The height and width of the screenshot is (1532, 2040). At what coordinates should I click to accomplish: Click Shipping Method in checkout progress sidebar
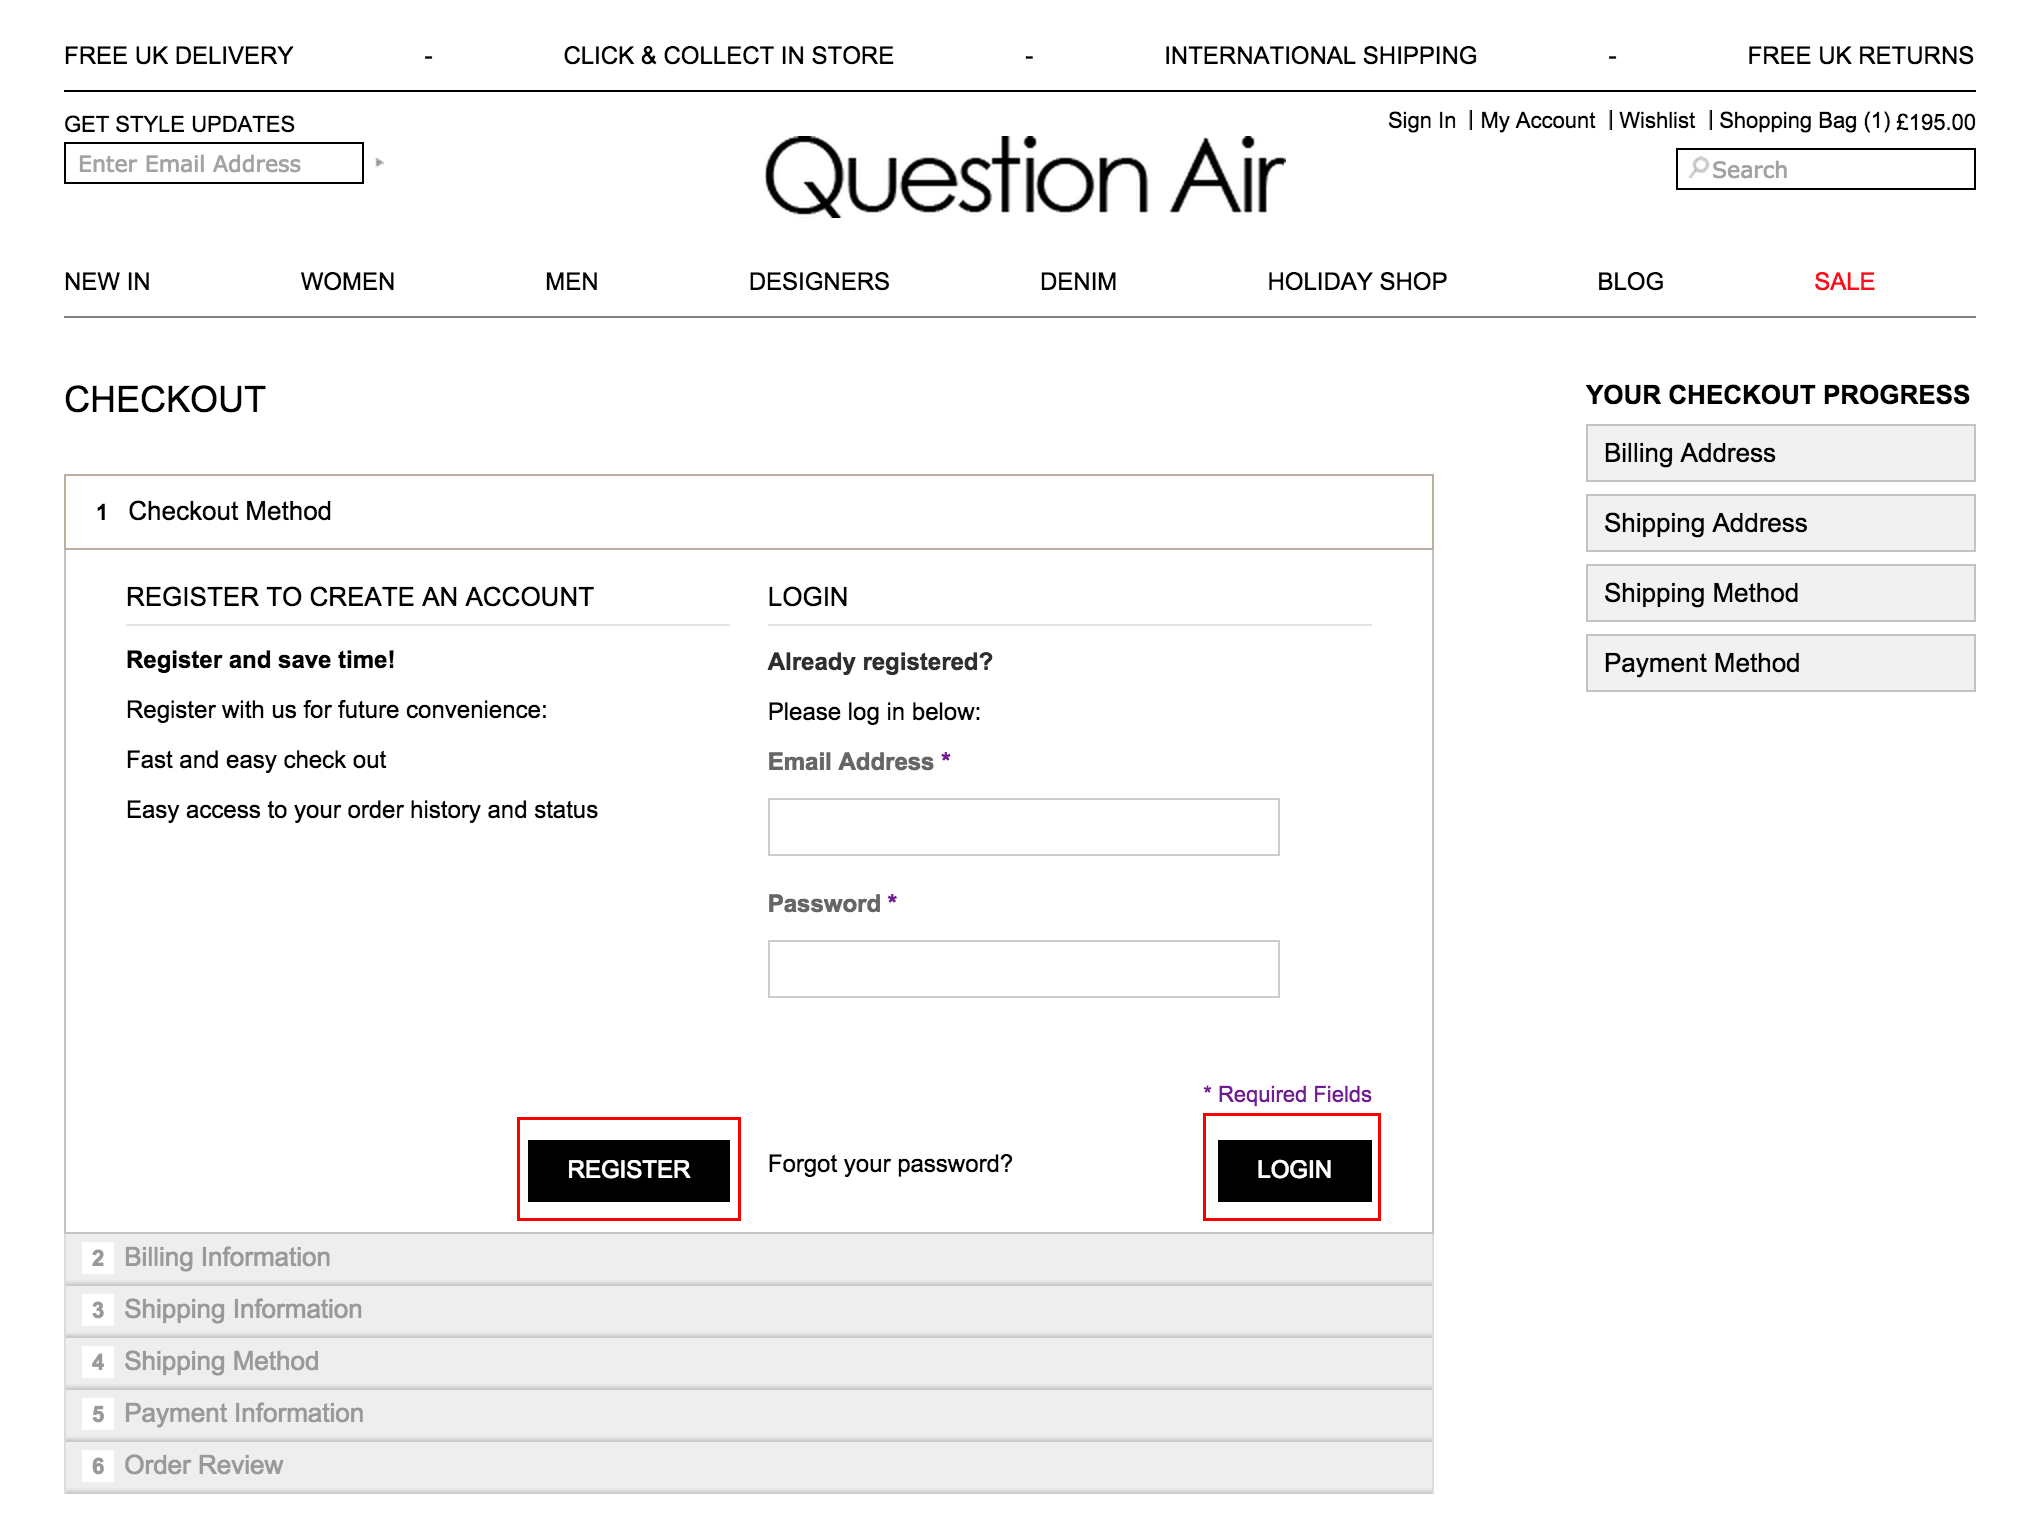1780,593
